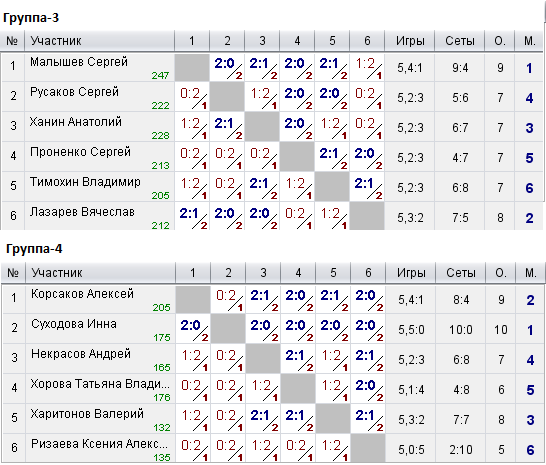Open Хорова Татьяна's 2:0 win cell
546x465 pixels.
tap(368, 389)
